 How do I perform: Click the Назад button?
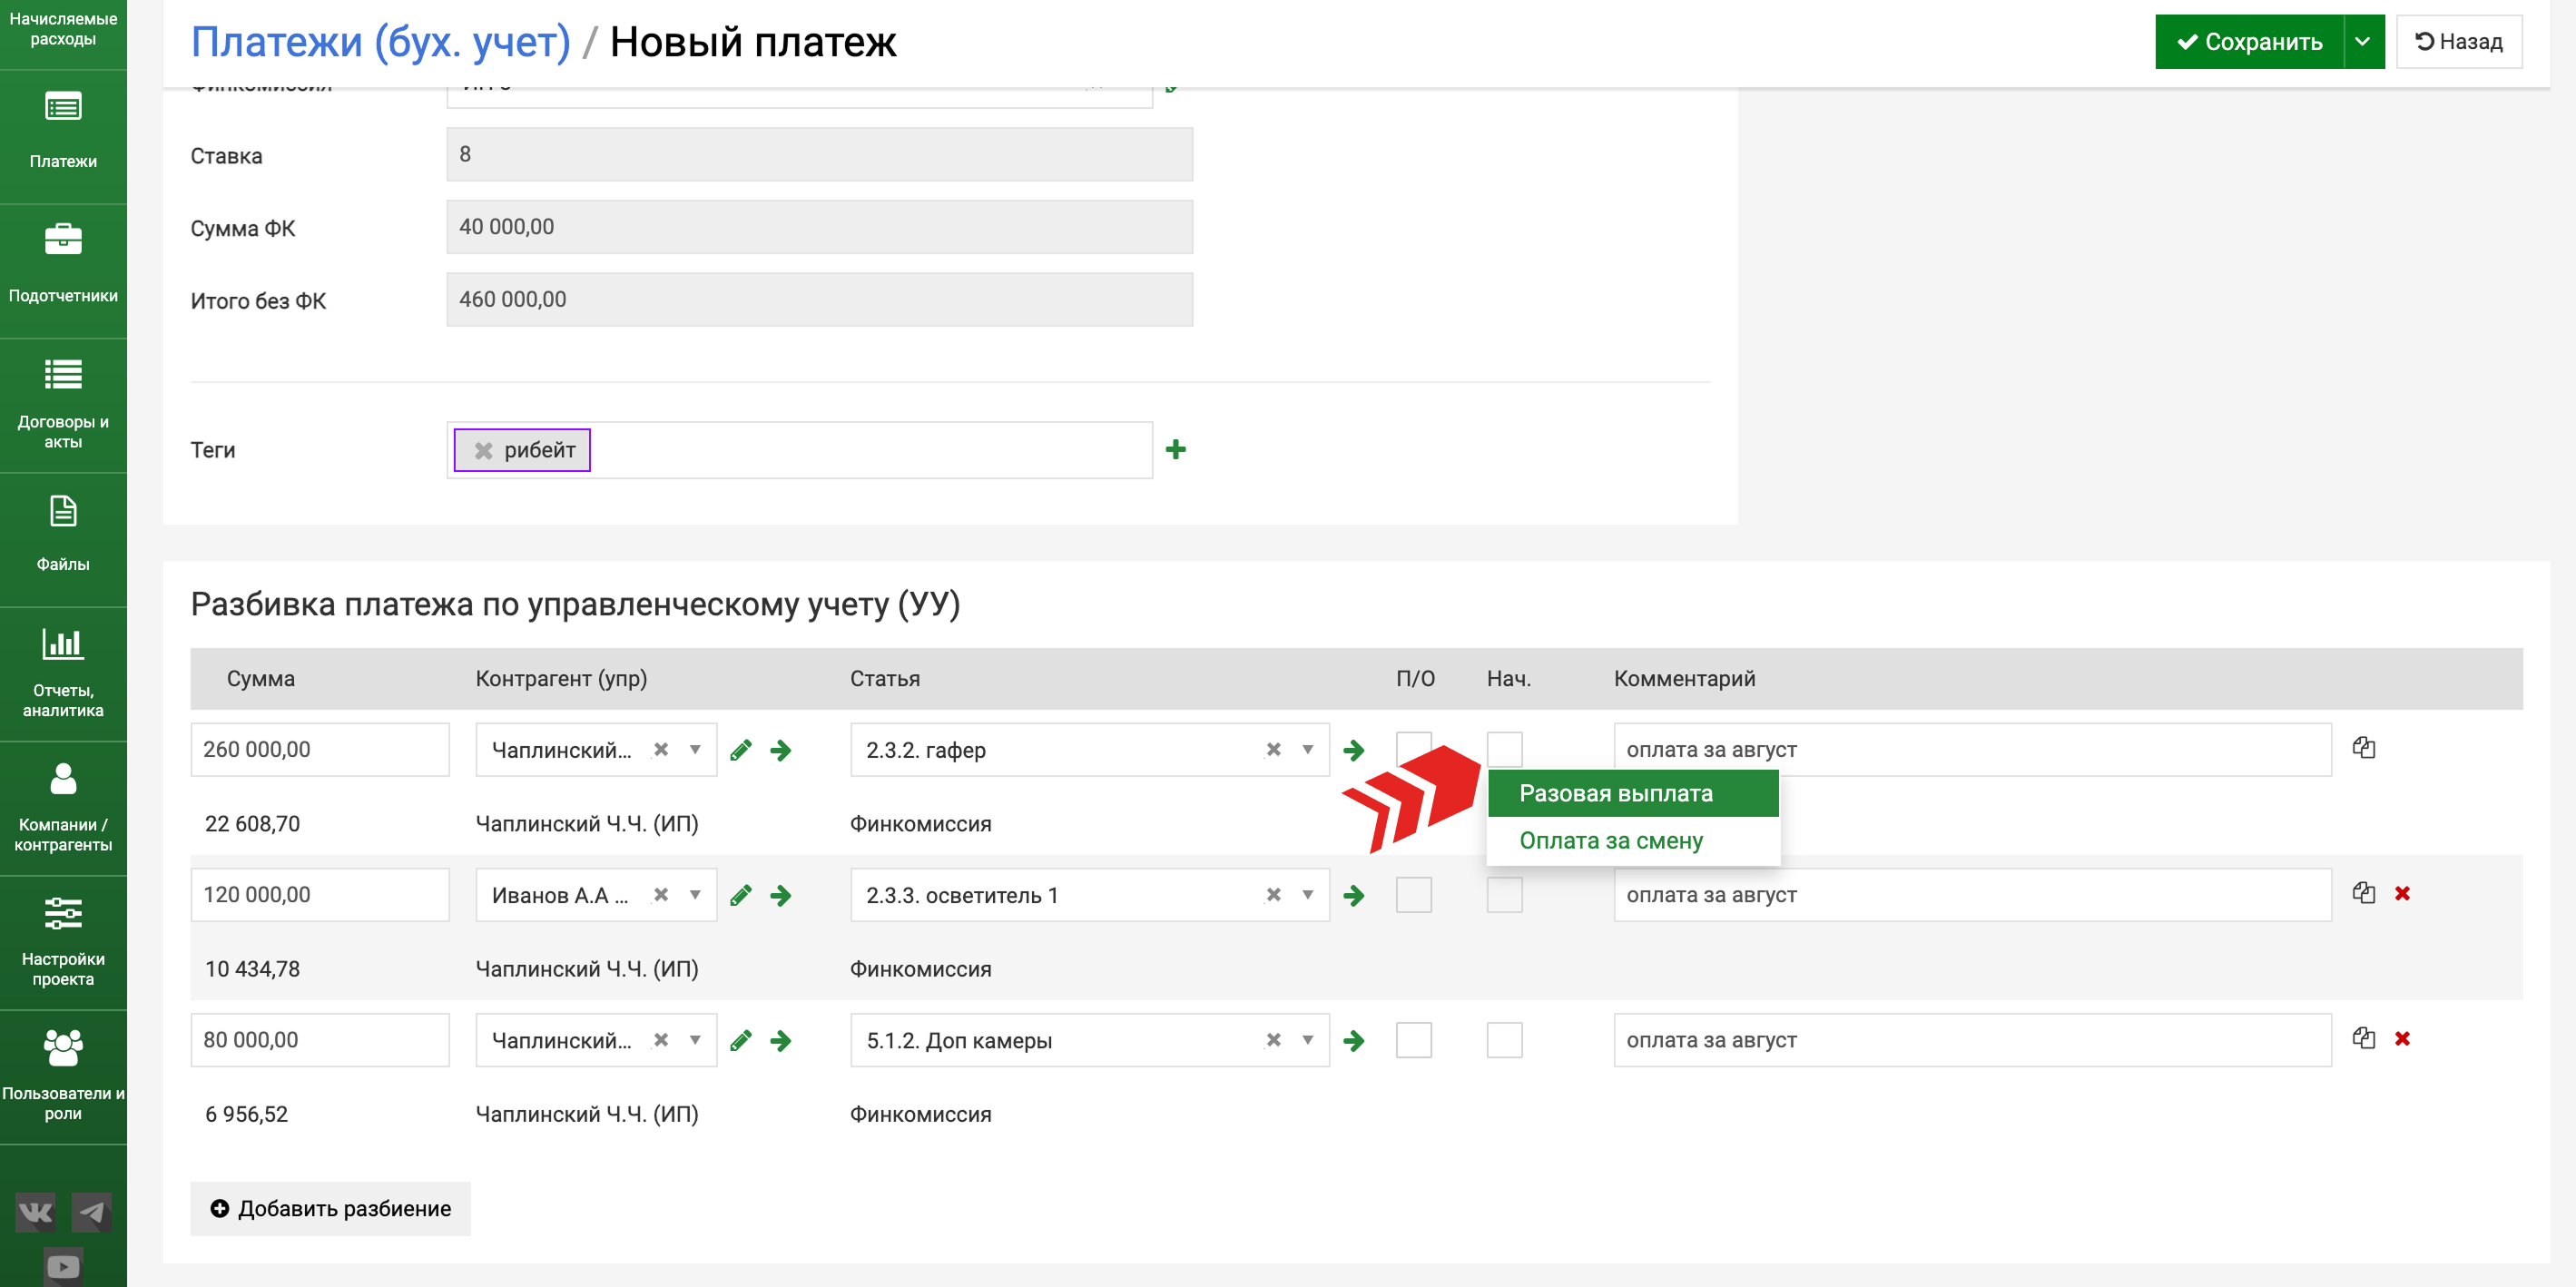2459,42
